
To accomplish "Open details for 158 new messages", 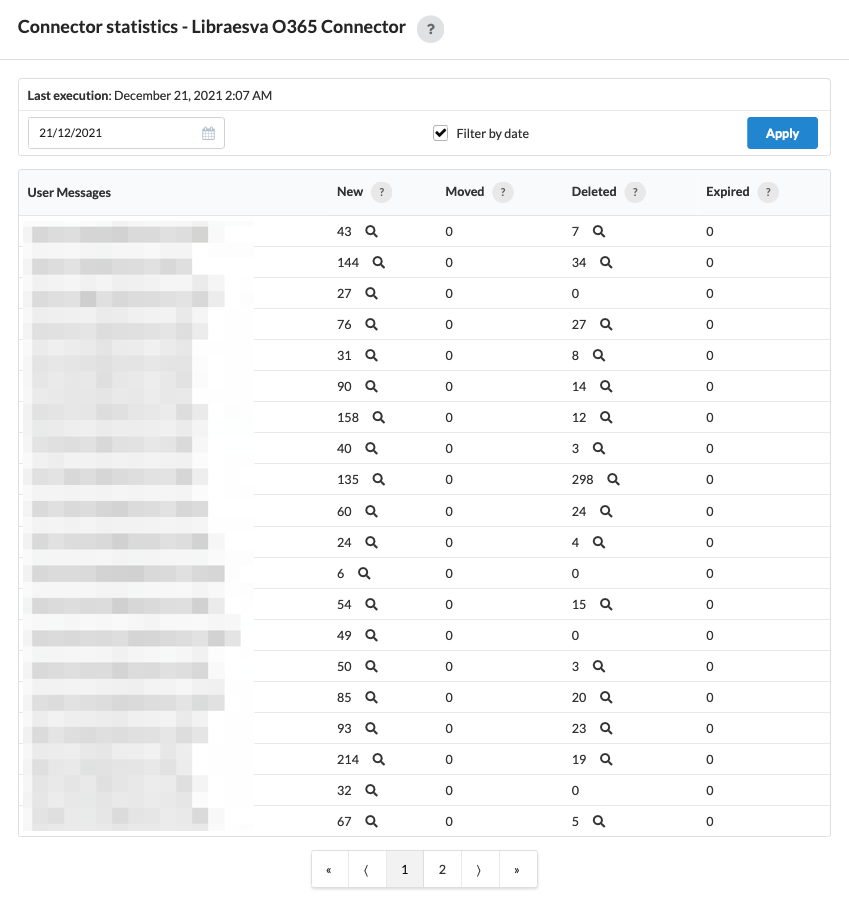I will tap(379, 417).
